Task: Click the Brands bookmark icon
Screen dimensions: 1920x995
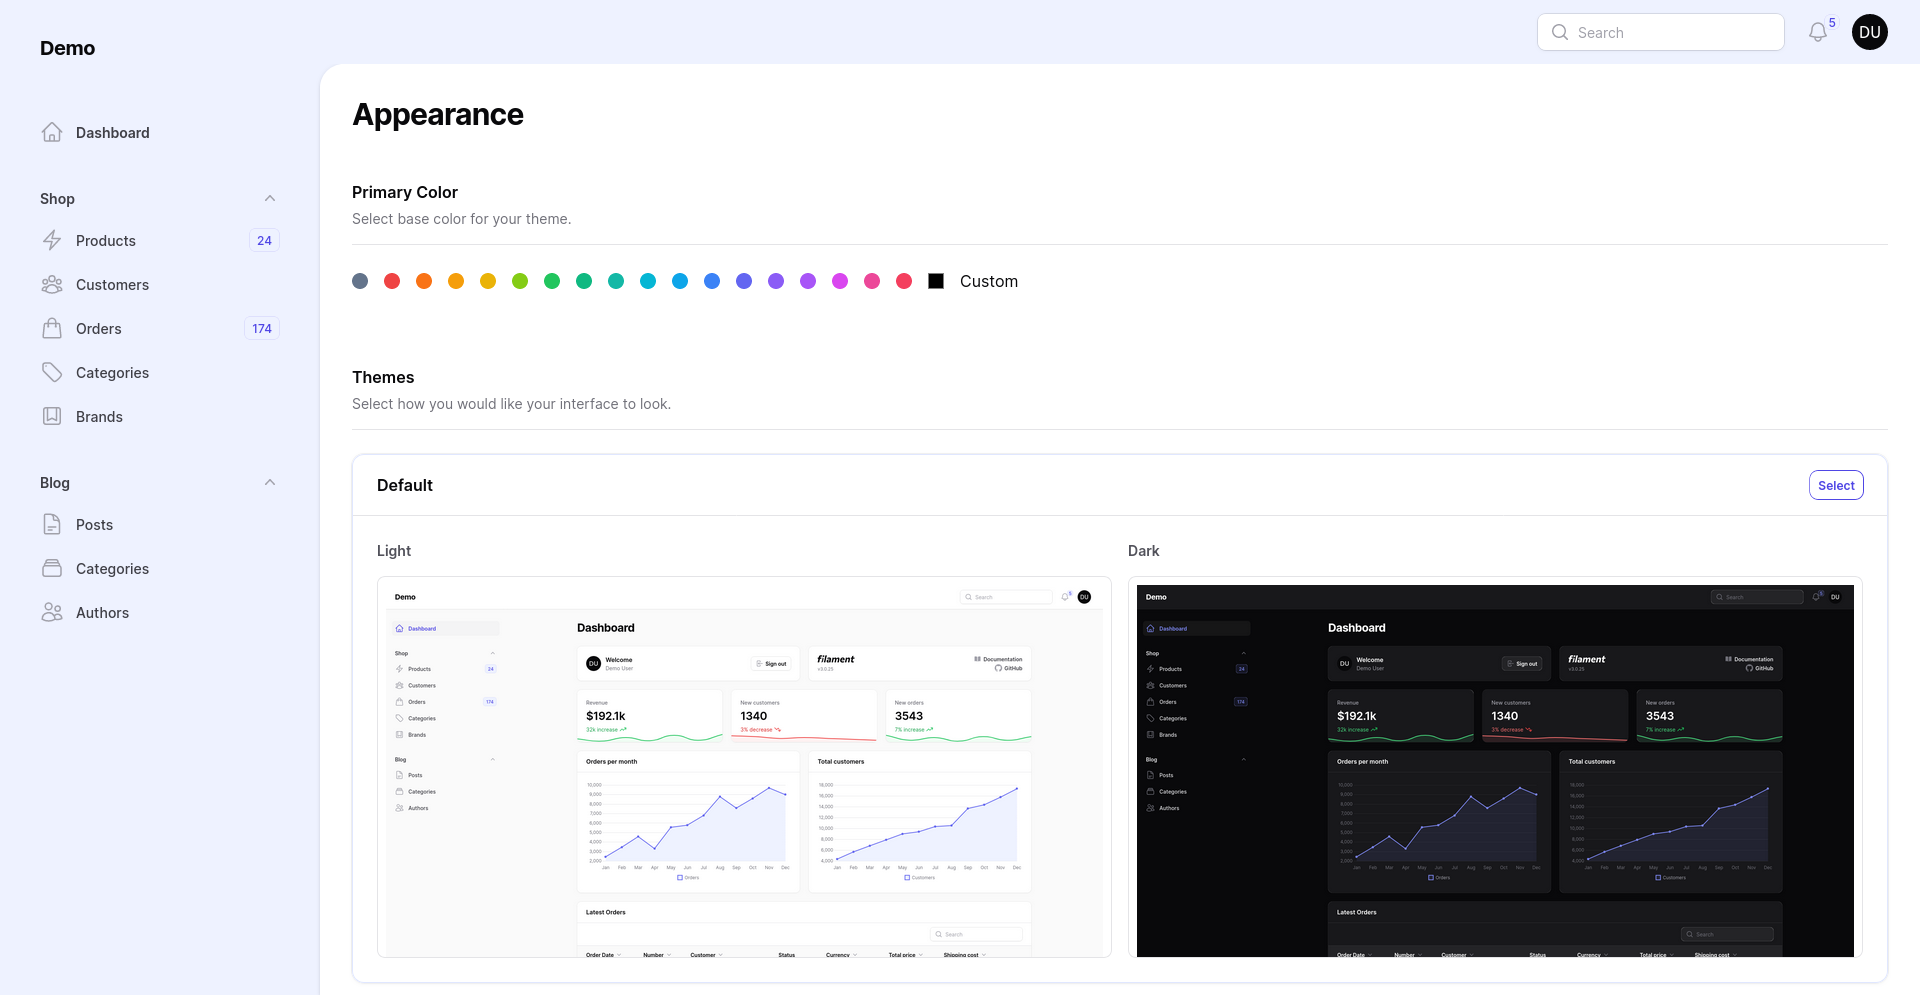Action: (52, 417)
